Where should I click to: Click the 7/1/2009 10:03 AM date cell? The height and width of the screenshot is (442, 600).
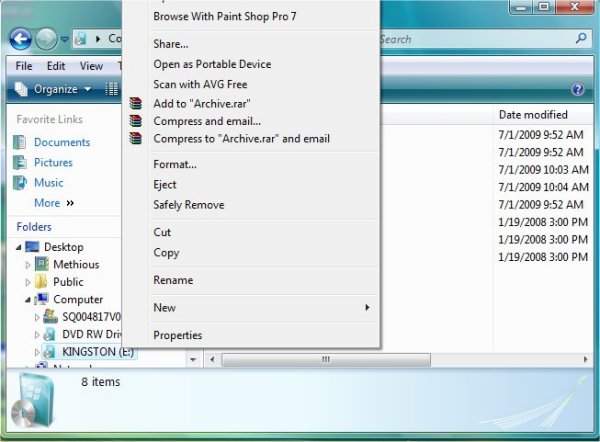[543, 170]
